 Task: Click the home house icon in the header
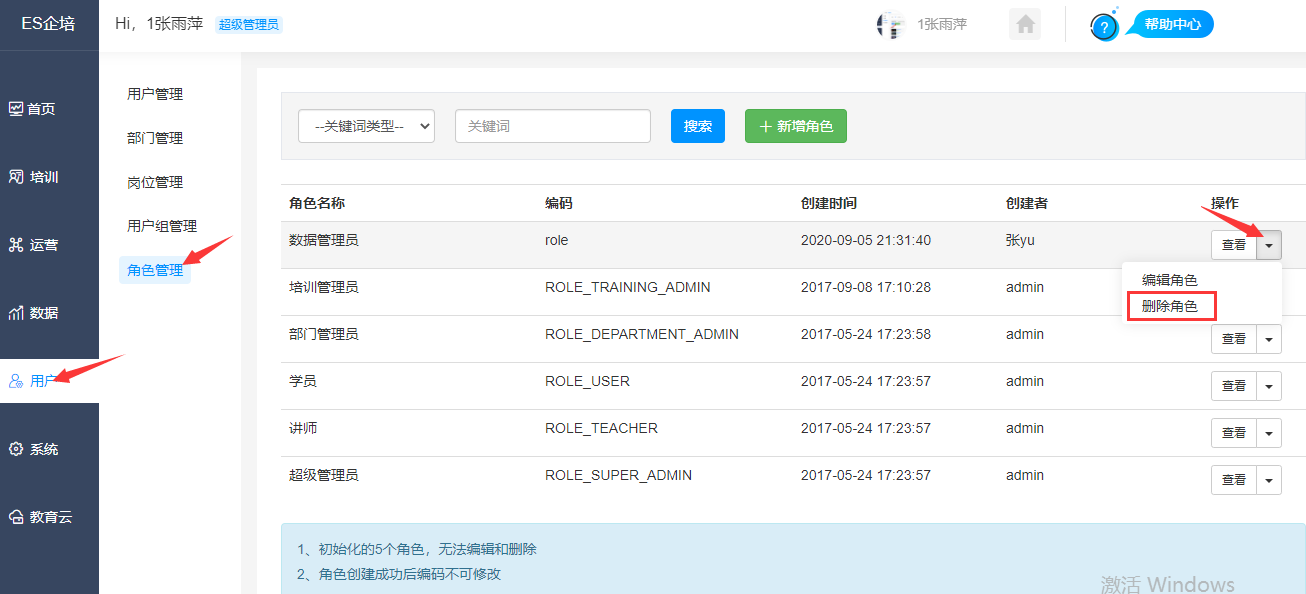click(x=1025, y=24)
